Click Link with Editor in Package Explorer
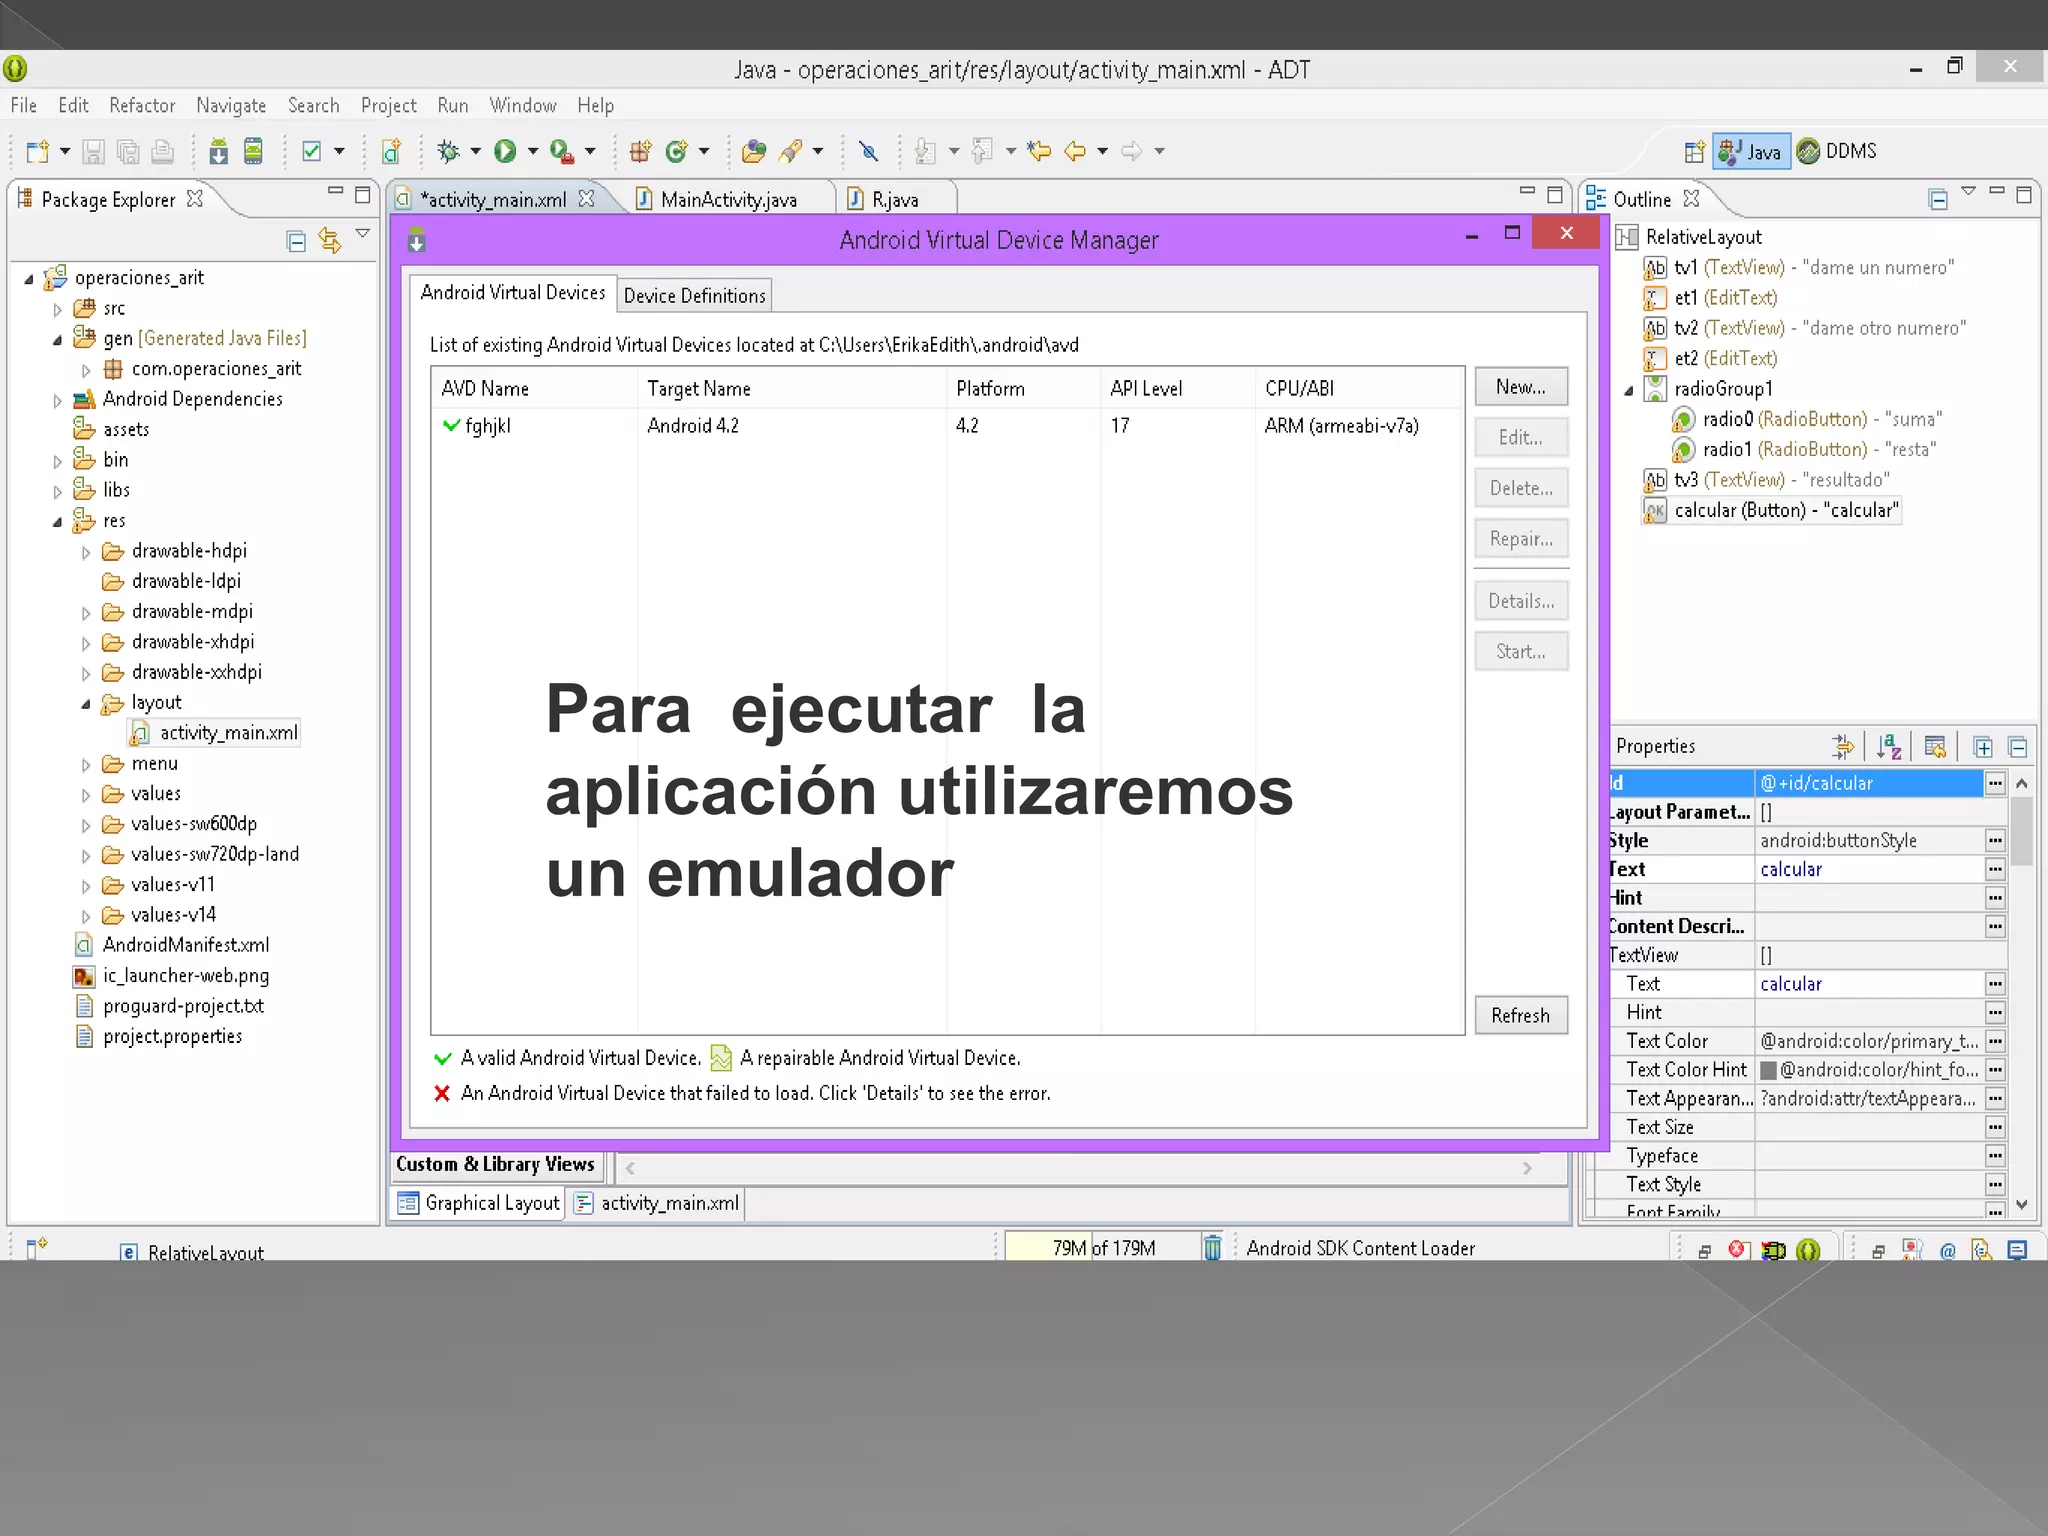Screen dimensions: 2048x1536 point(329,241)
